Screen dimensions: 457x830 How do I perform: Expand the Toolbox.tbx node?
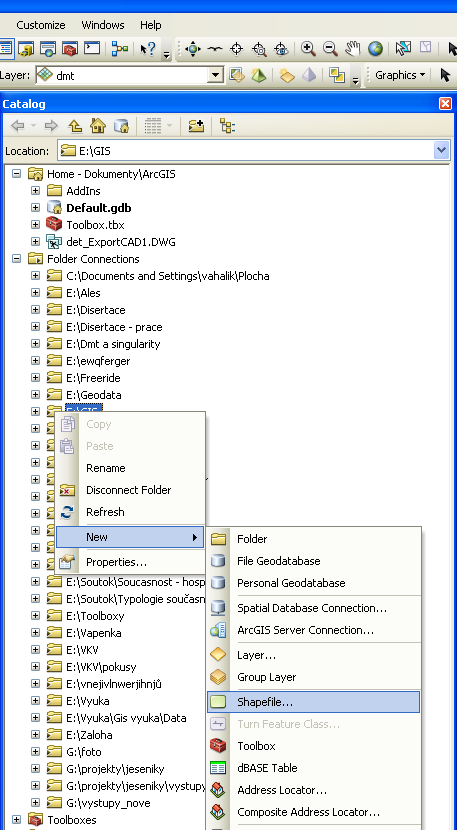(x=35, y=224)
